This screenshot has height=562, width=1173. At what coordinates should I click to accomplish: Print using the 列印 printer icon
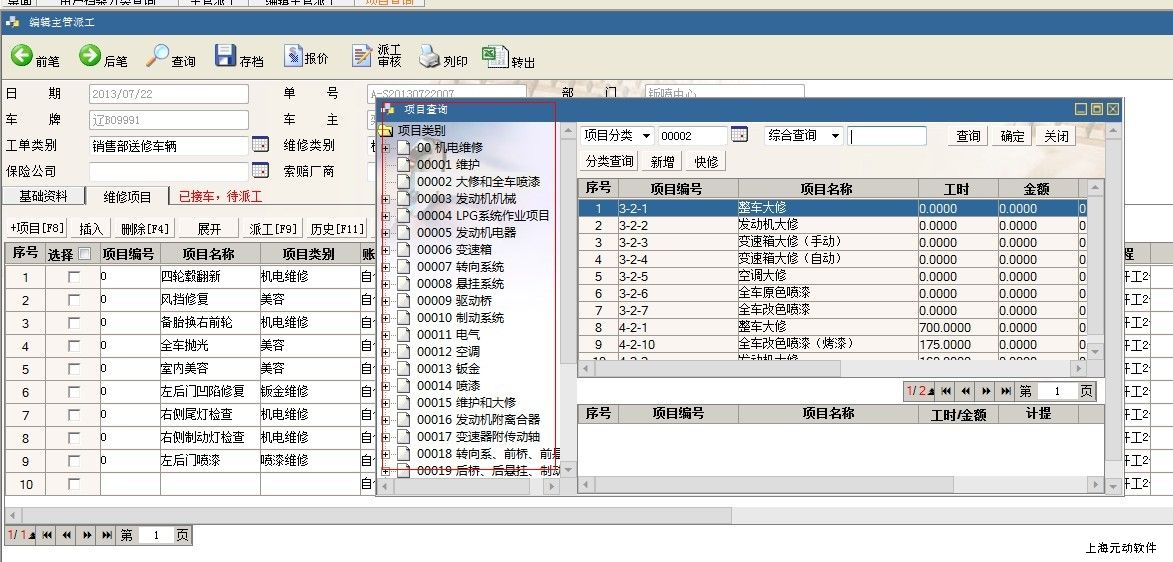[429, 57]
